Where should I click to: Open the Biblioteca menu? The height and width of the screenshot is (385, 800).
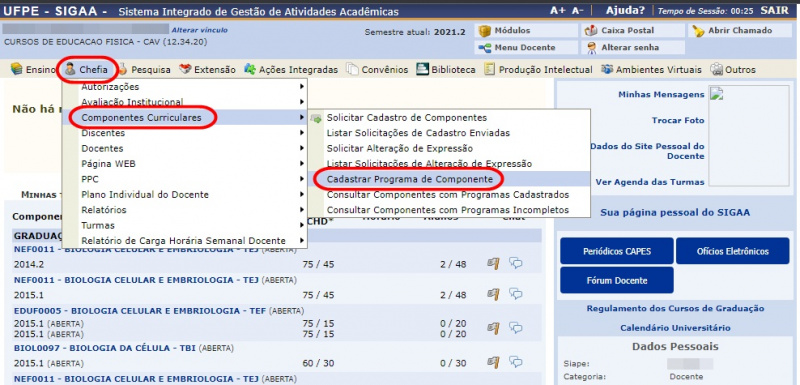pos(446,70)
